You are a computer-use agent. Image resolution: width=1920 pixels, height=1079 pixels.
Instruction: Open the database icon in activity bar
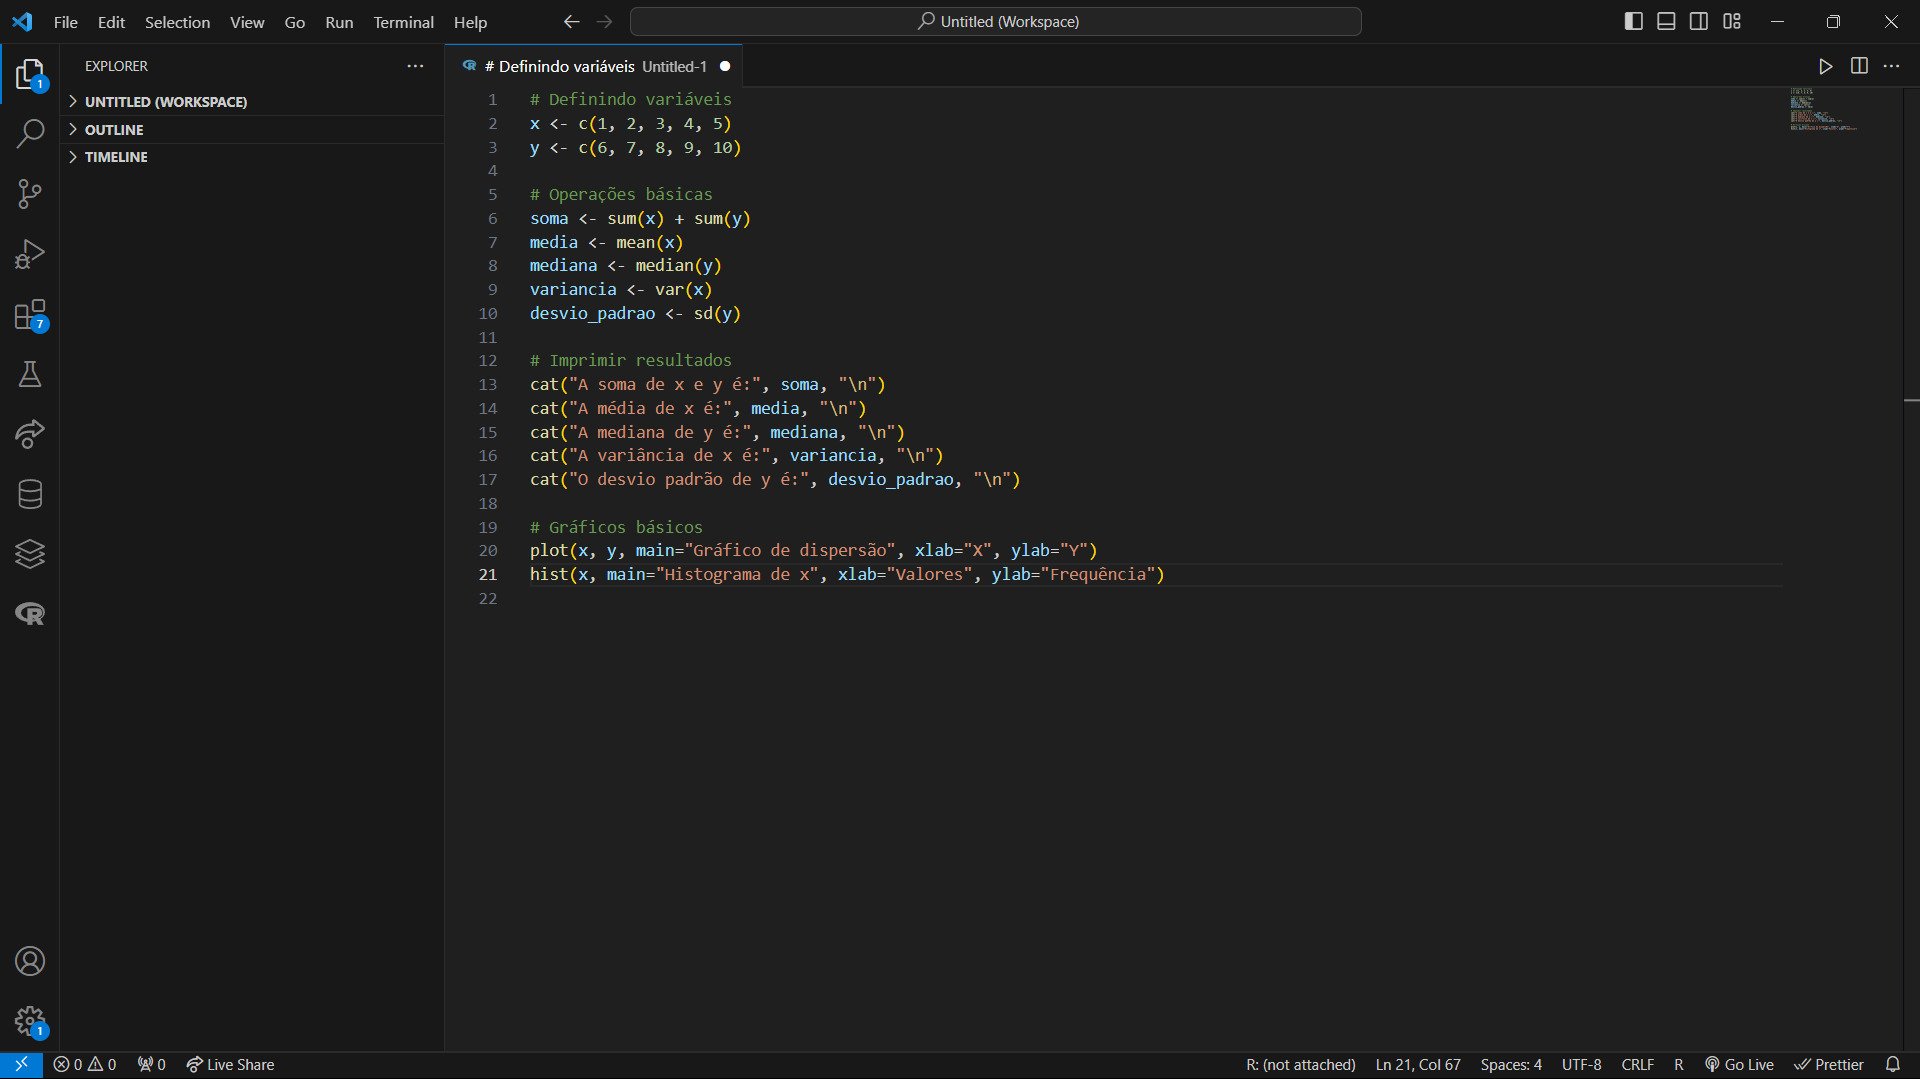[x=30, y=494]
